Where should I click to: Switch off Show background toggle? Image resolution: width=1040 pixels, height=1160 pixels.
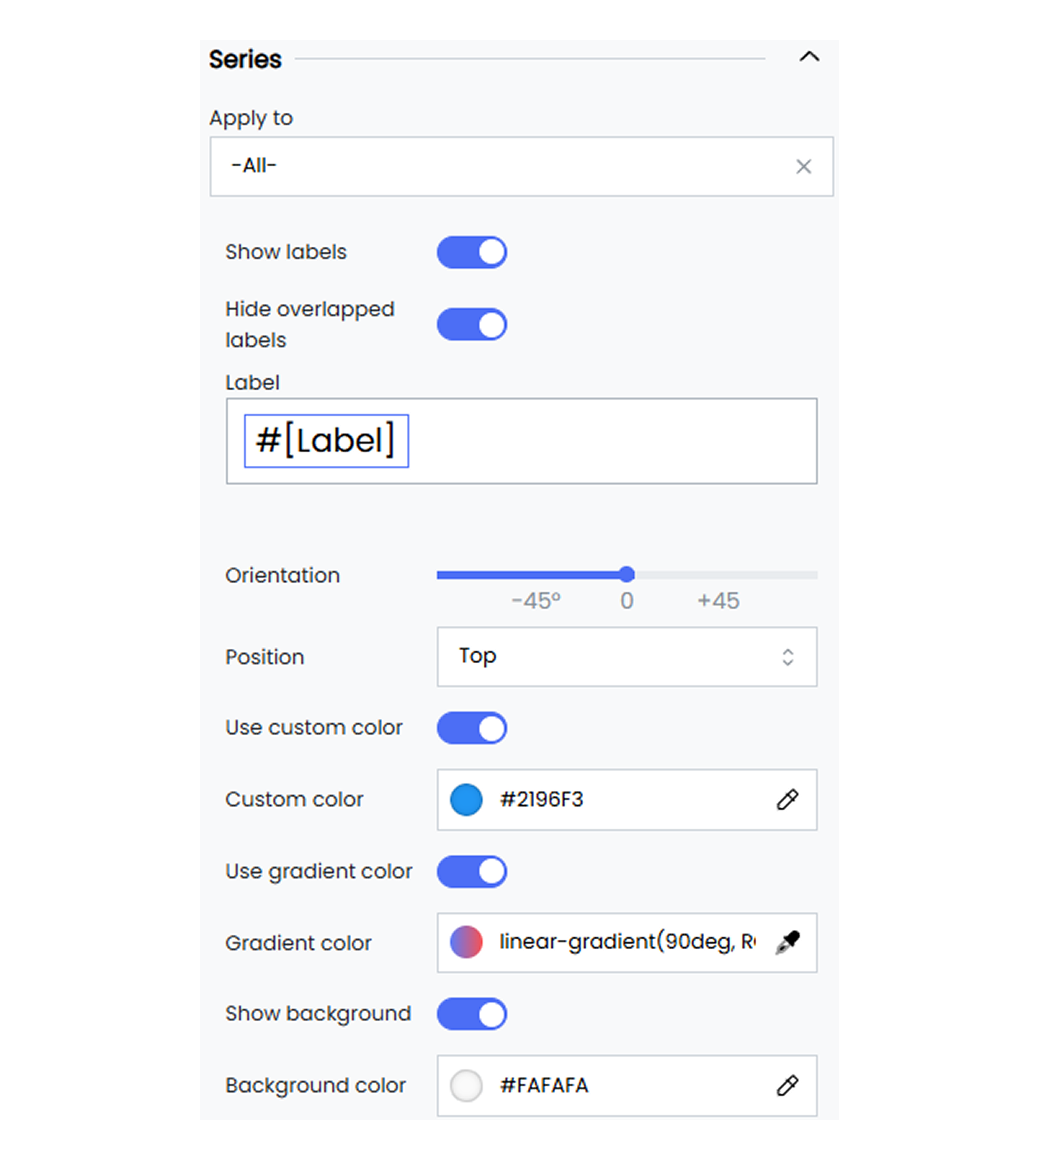tap(472, 1014)
